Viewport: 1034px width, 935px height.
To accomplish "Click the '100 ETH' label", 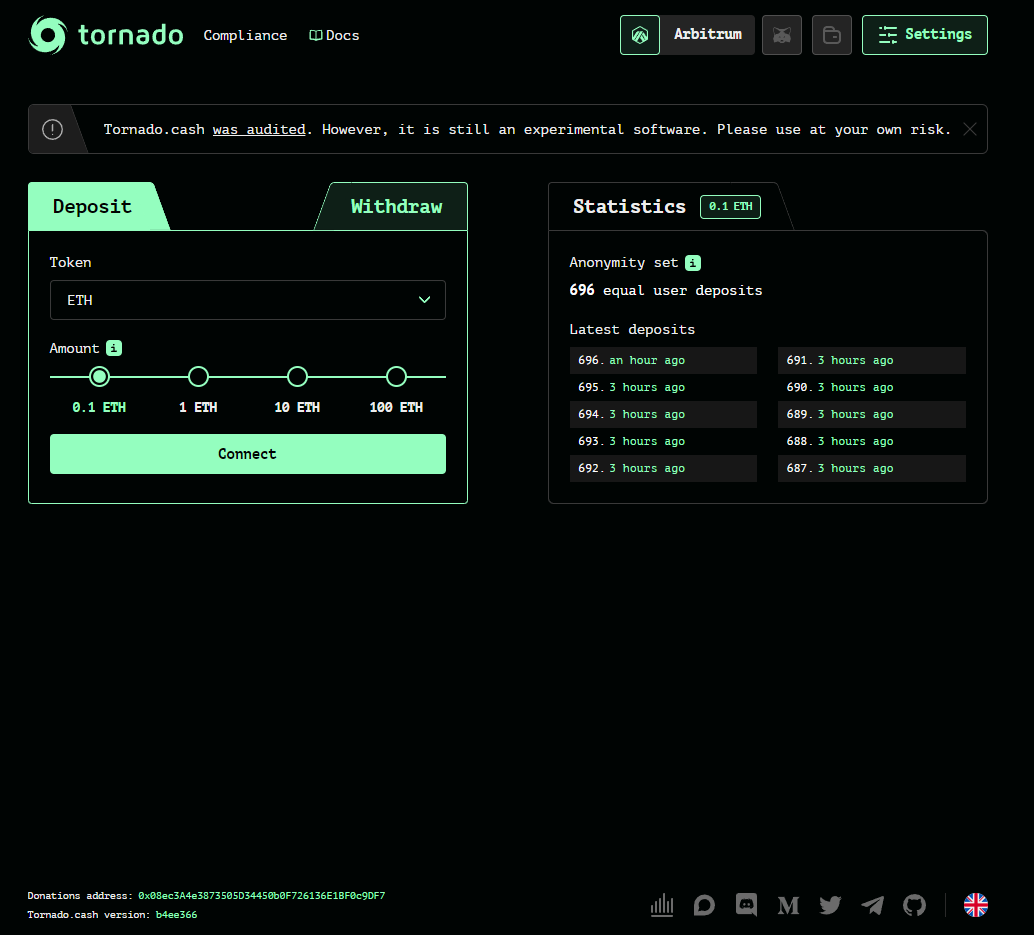I will click(x=396, y=407).
